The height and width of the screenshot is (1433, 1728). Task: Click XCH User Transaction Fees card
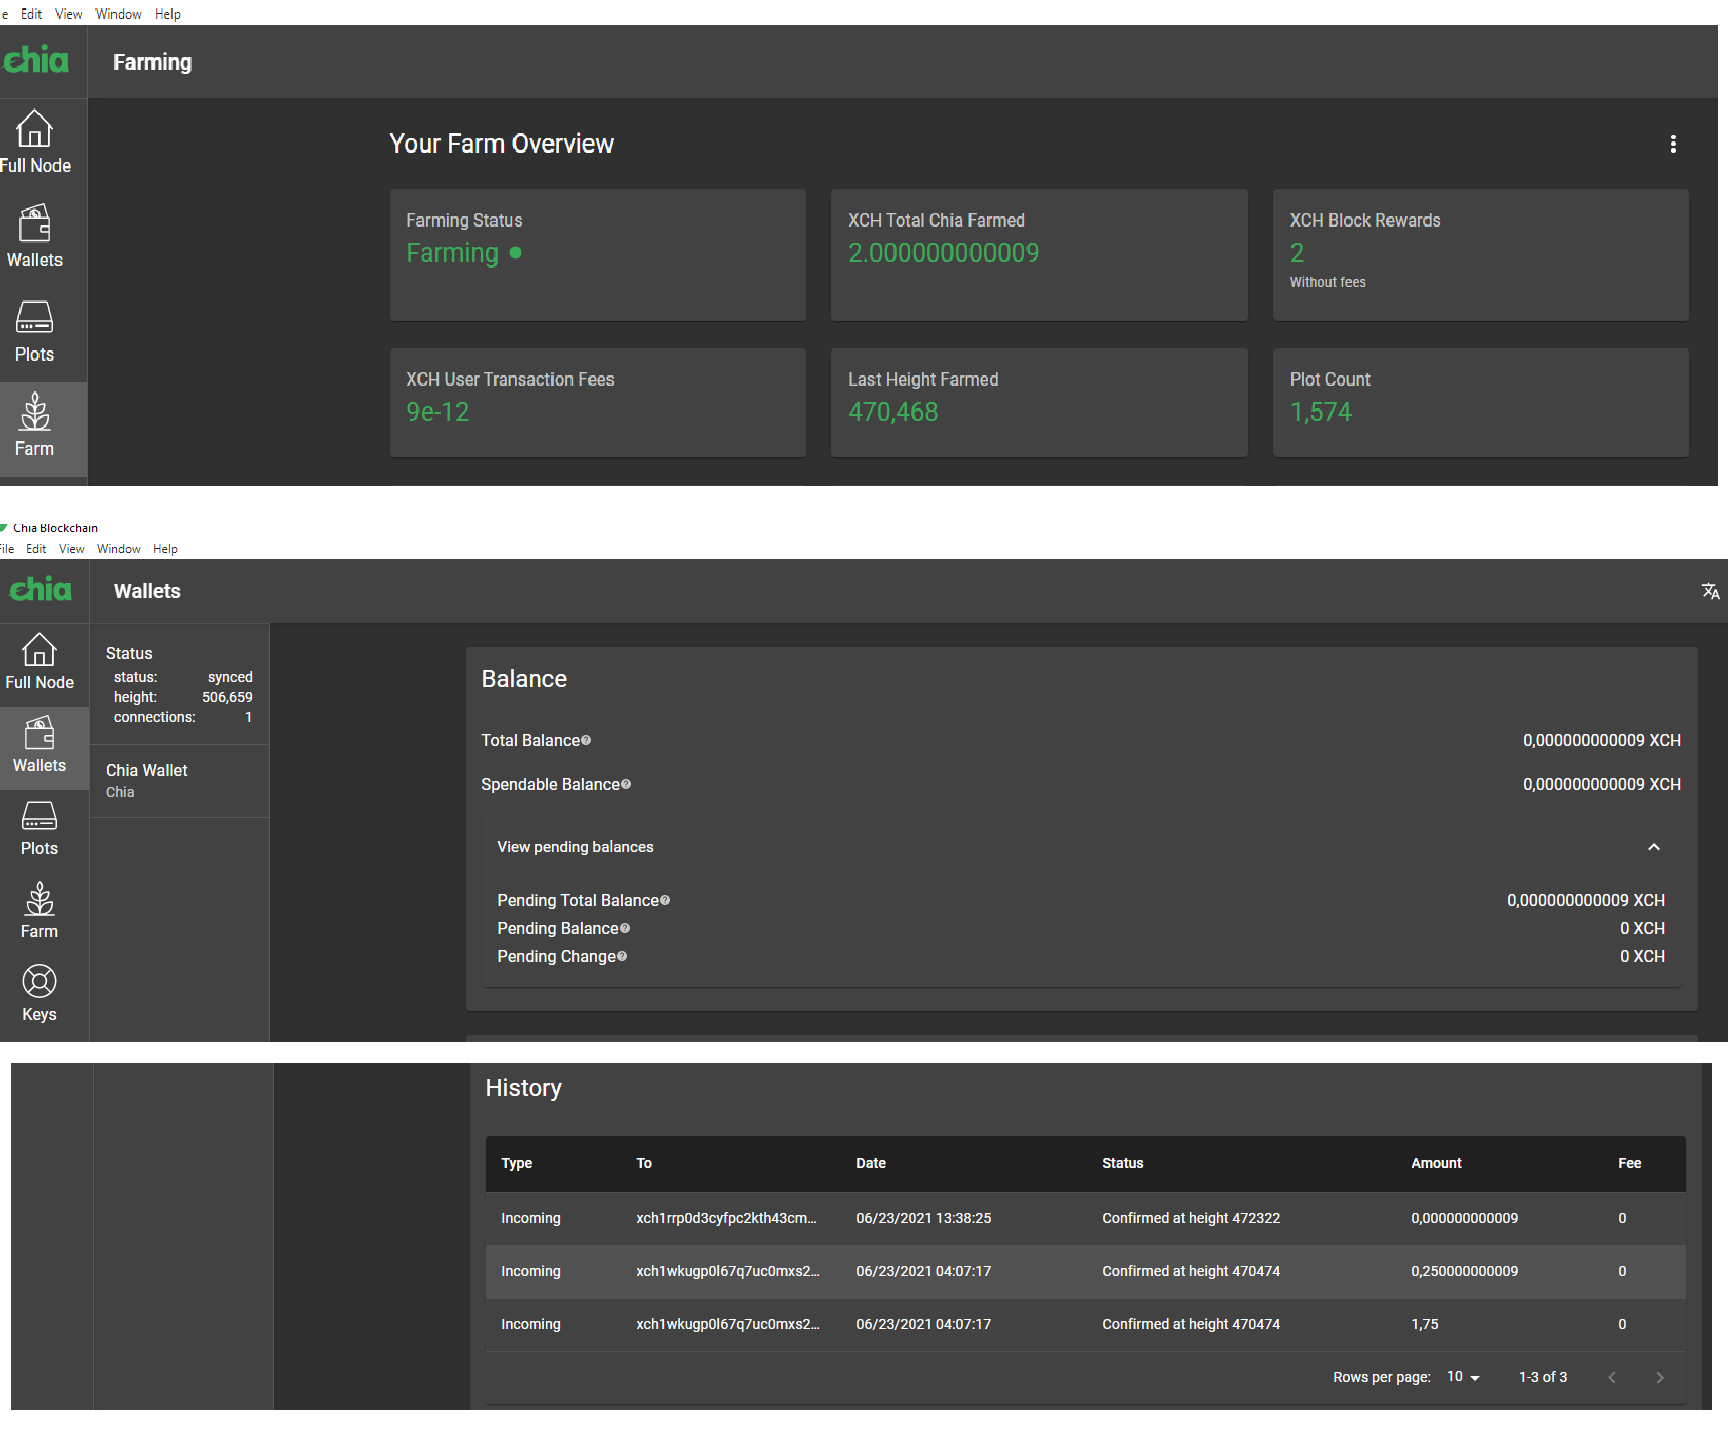coord(598,403)
